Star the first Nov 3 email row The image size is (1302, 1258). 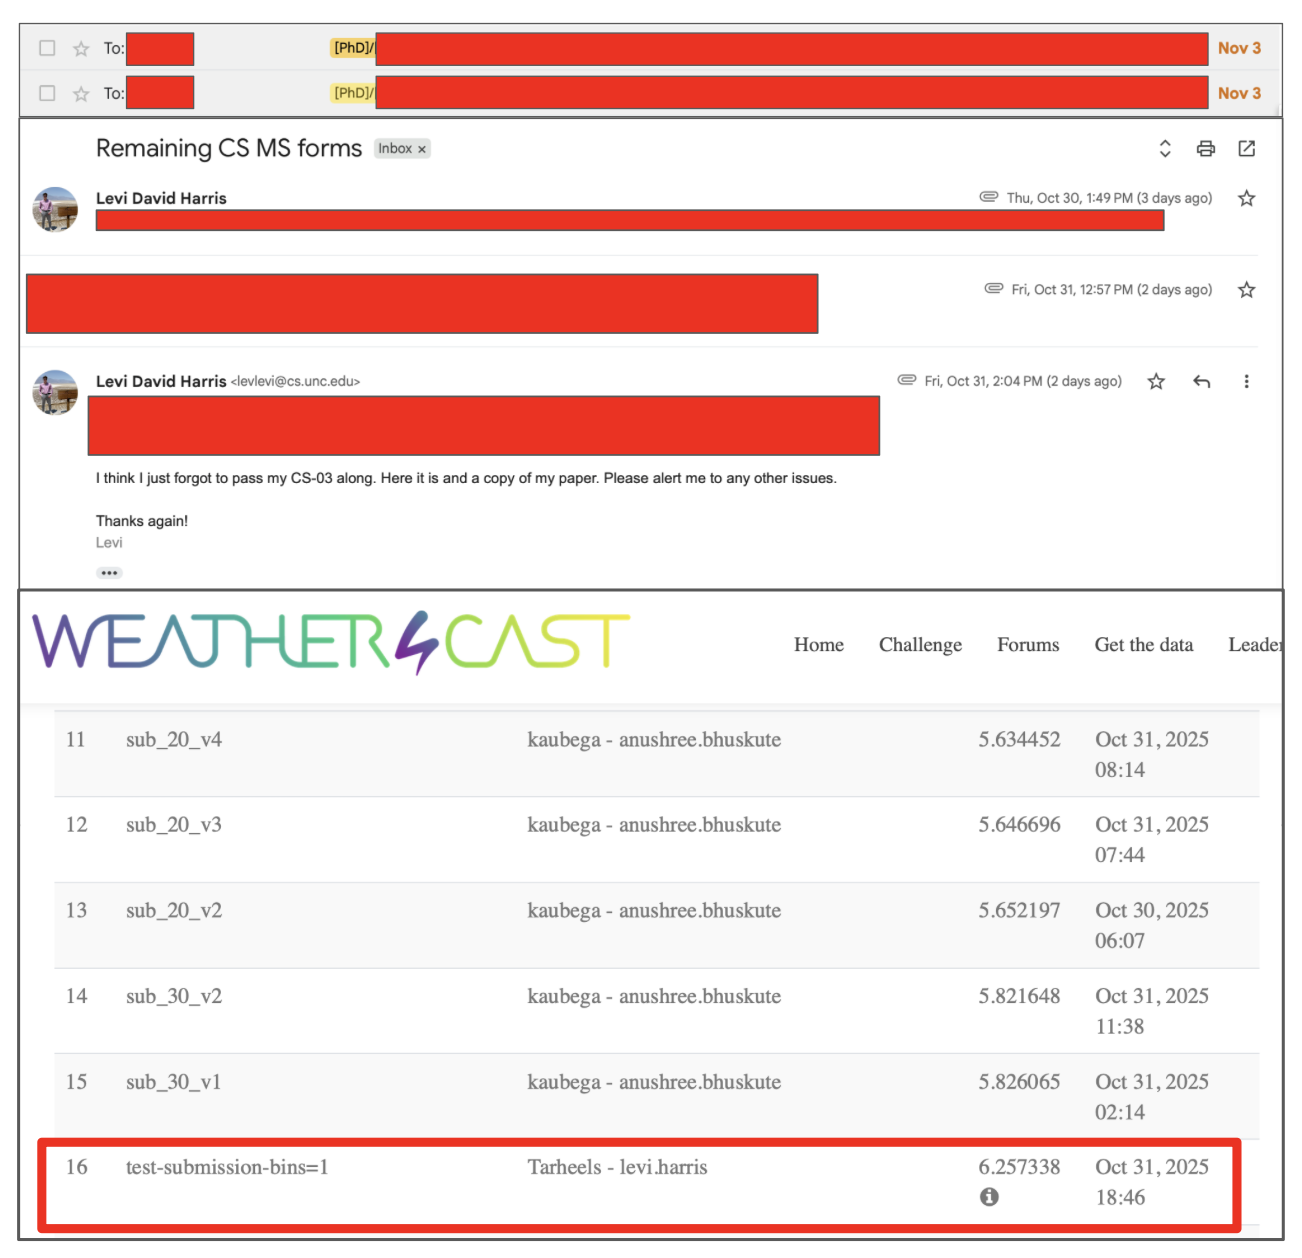coord(81,48)
